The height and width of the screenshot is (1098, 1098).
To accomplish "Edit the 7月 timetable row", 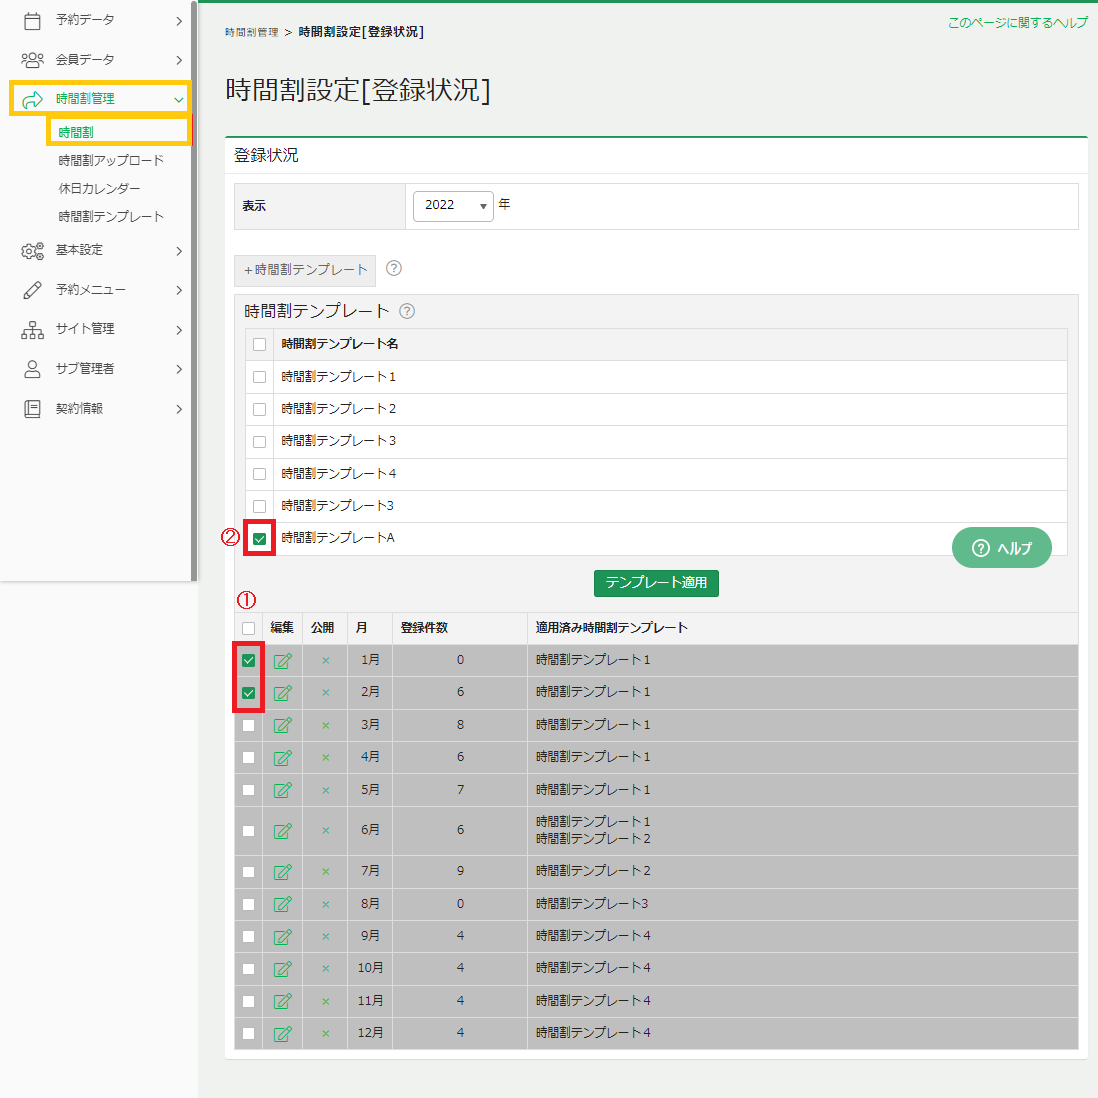I will (282, 872).
